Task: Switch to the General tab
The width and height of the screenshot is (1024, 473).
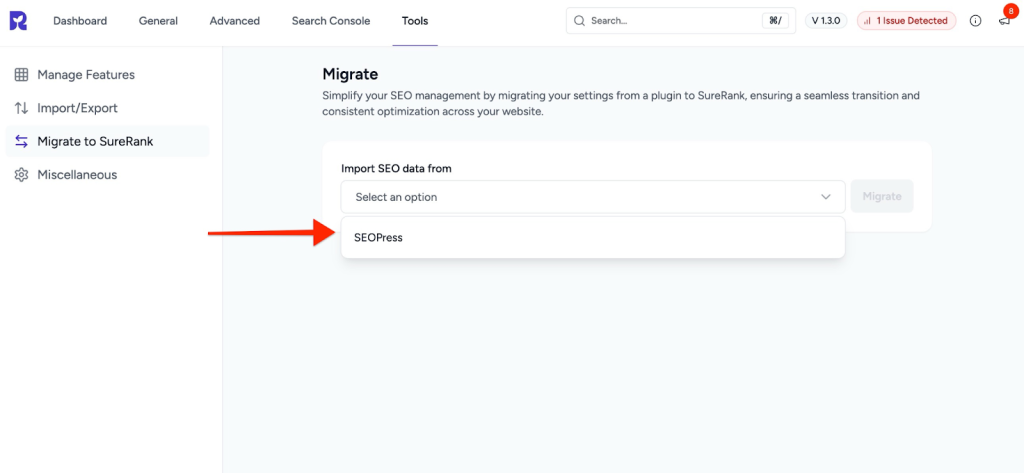Action: coord(158,21)
